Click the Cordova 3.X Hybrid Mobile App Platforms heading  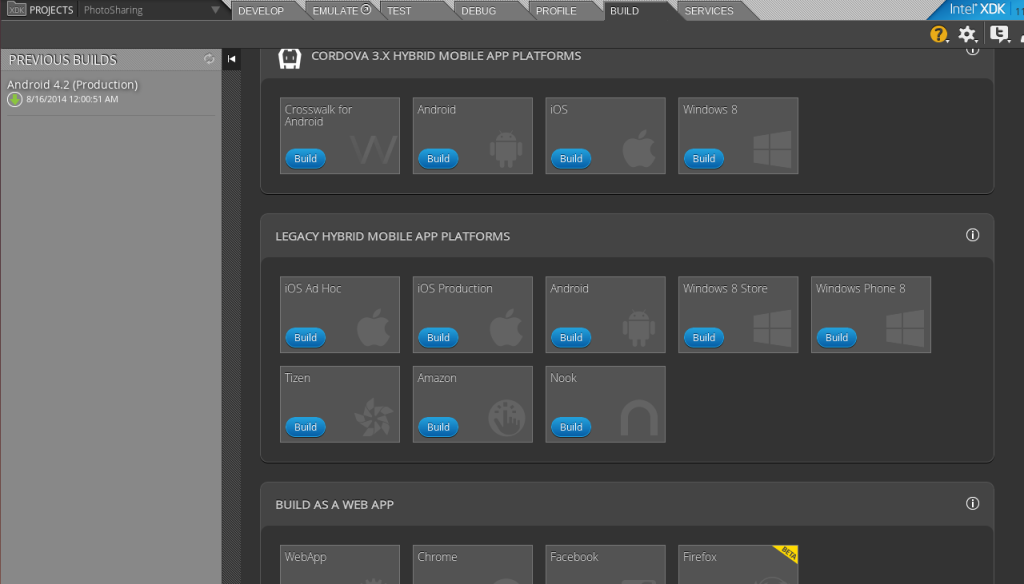coord(446,56)
